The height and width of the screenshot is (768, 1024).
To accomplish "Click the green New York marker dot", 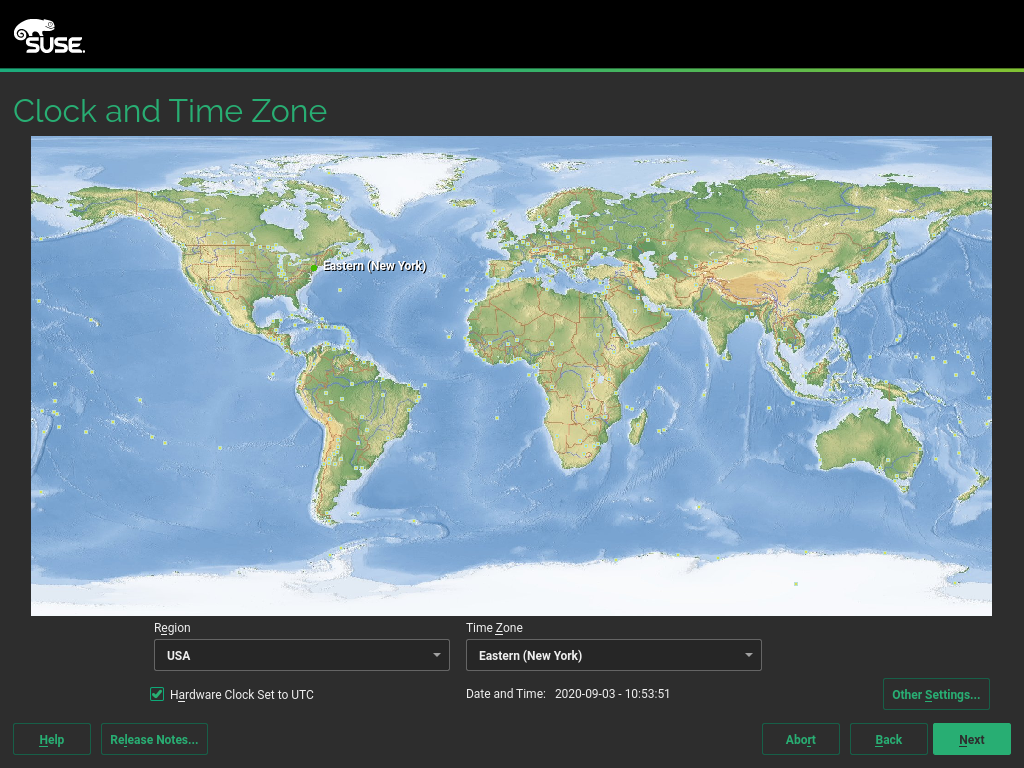I will click(x=314, y=268).
